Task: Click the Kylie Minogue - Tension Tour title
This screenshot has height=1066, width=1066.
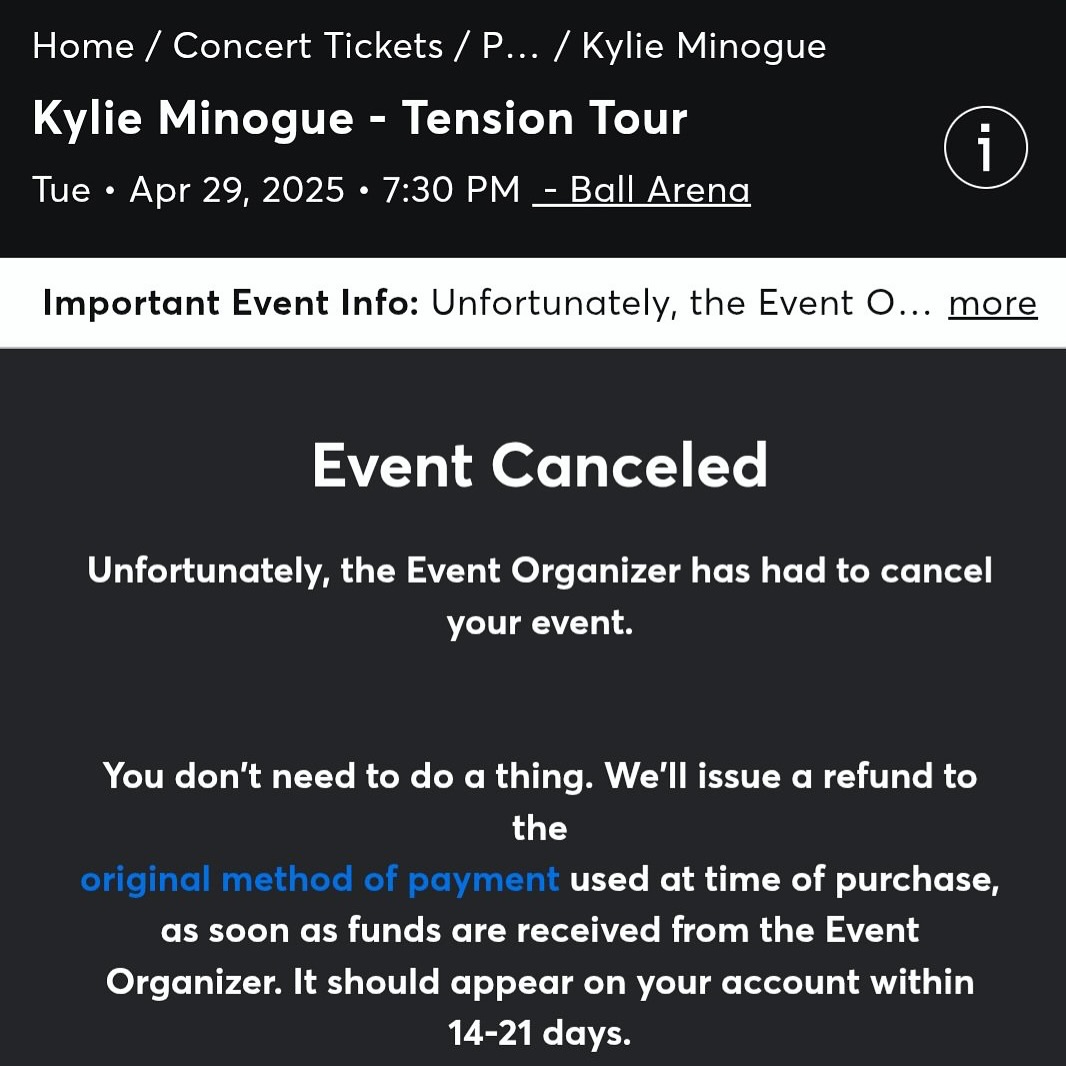Action: tap(360, 118)
